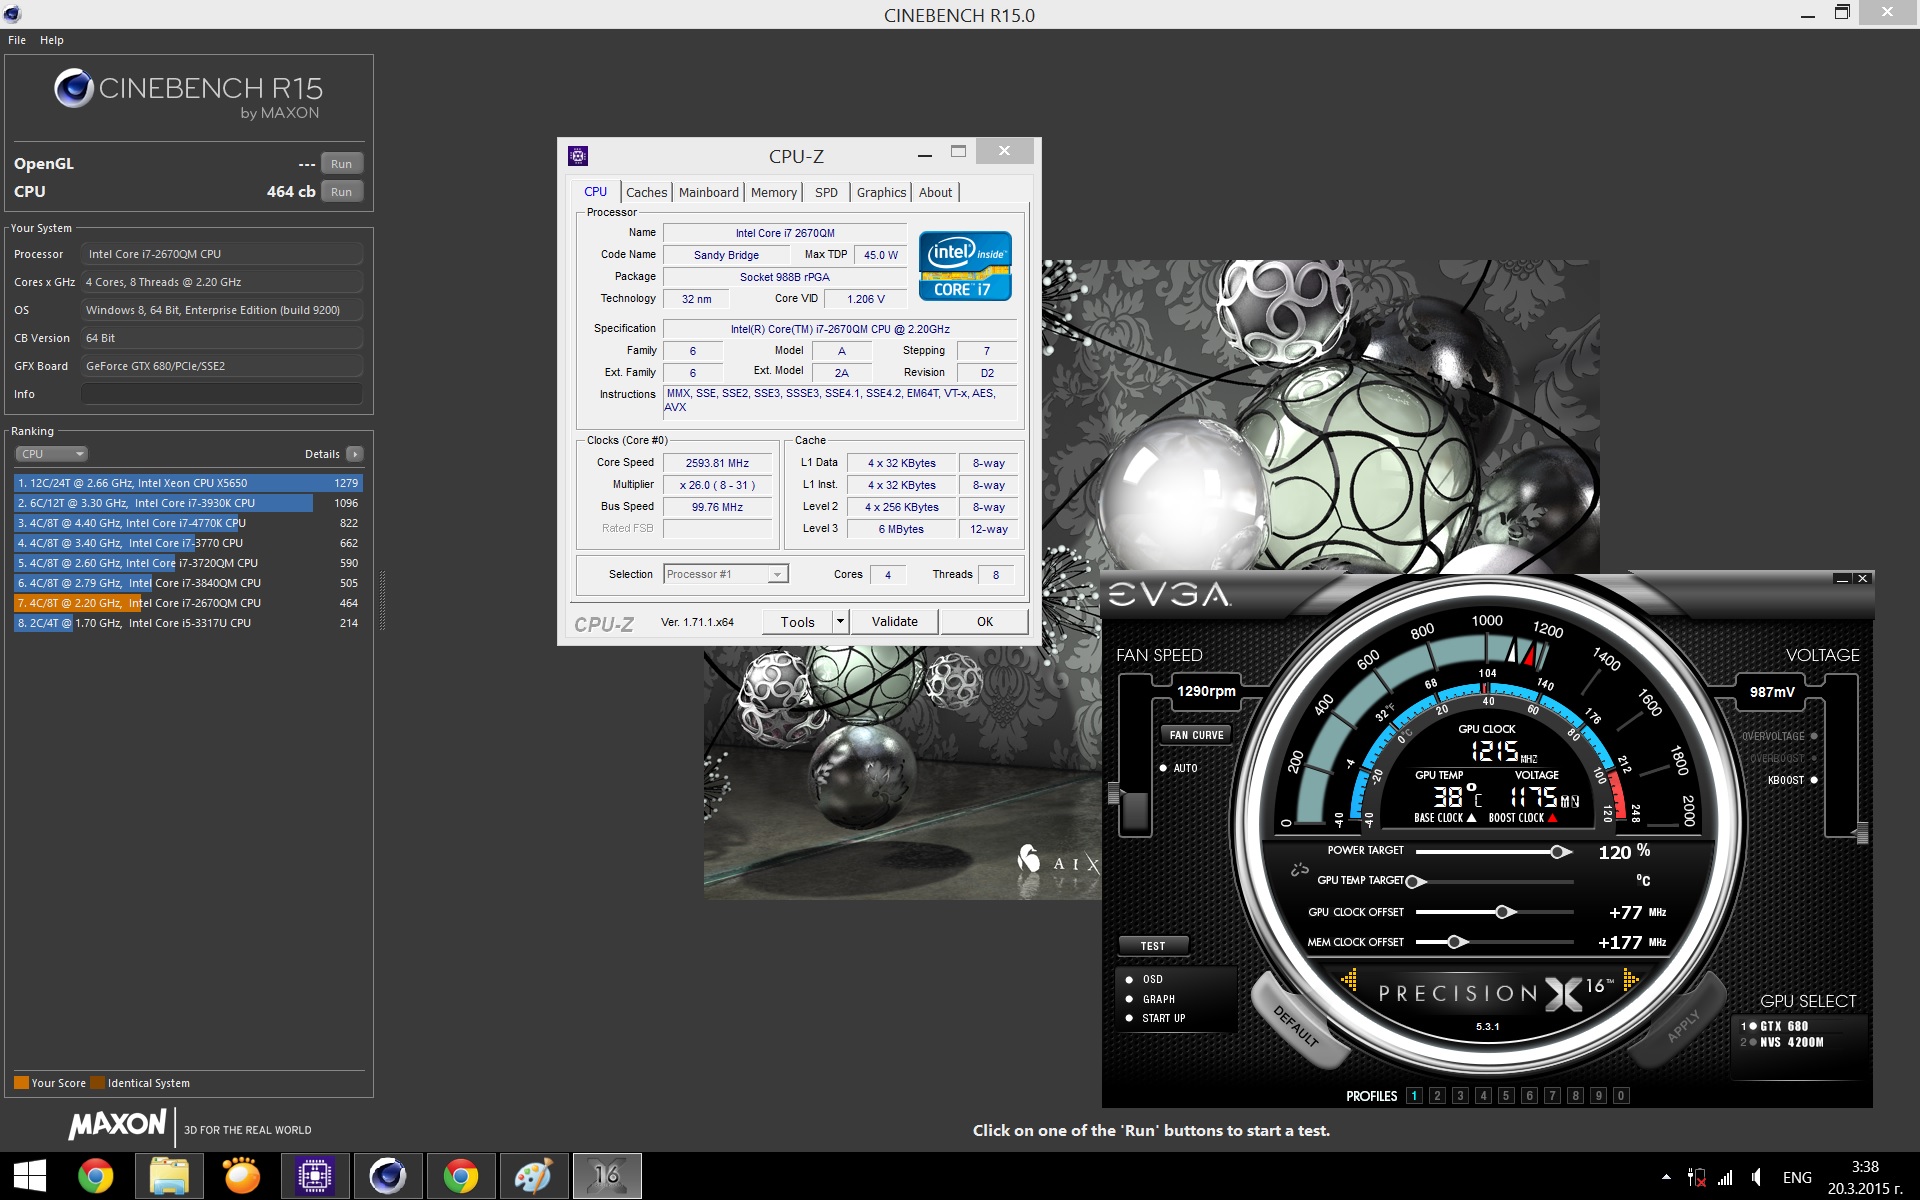Click the Cinebench logo icon in title bar
The image size is (1920, 1200).
[x=12, y=14]
